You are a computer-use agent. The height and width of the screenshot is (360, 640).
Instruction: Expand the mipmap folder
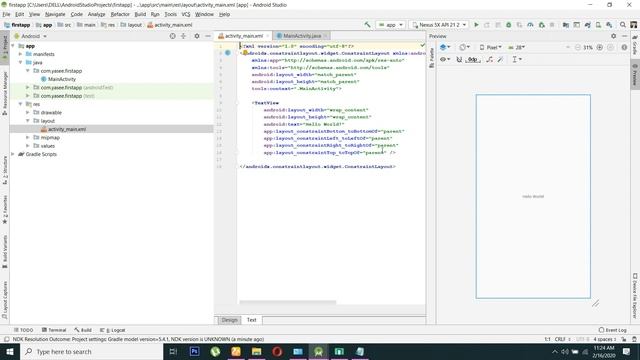28,137
